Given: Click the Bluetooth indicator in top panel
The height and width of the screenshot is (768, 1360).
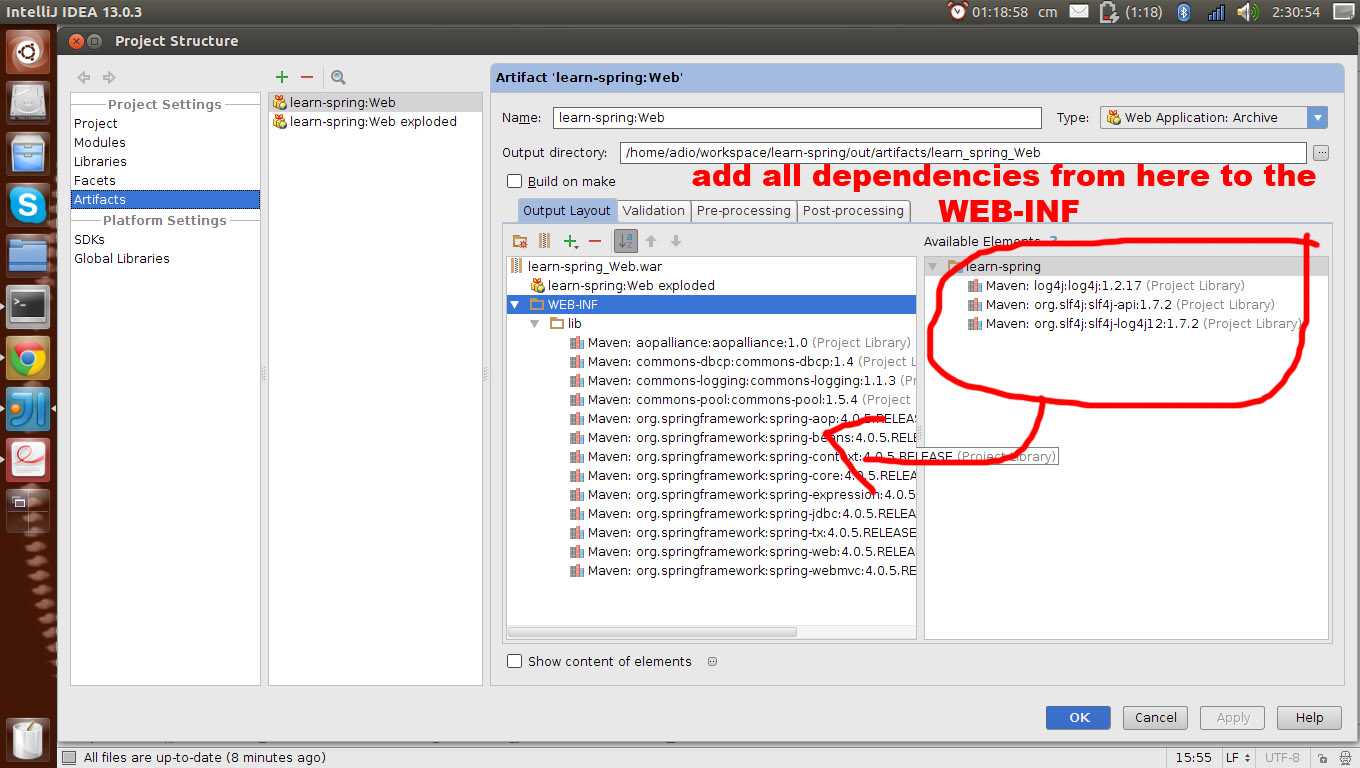Looking at the screenshot, I should 1184,12.
